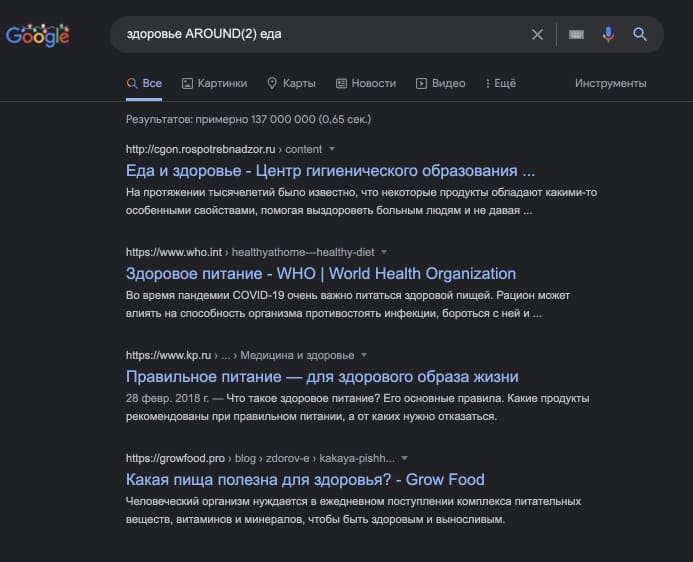Click the magnifier search button

coord(640,34)
